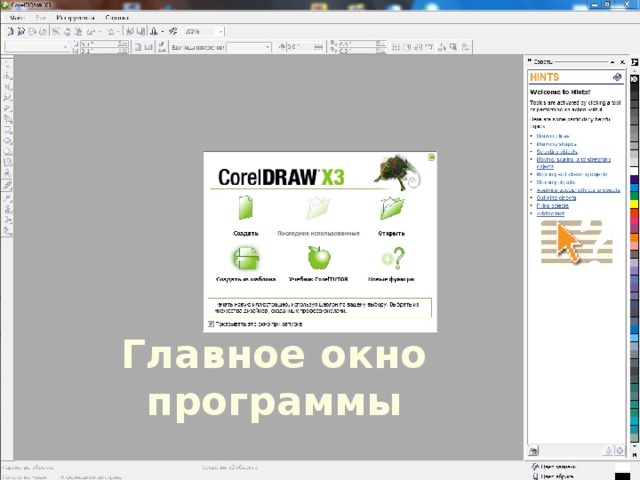This screenshot has height=480, width=640.
Task: Open the Outline tool flyout in the toolbox
Action: pos(7,209)
